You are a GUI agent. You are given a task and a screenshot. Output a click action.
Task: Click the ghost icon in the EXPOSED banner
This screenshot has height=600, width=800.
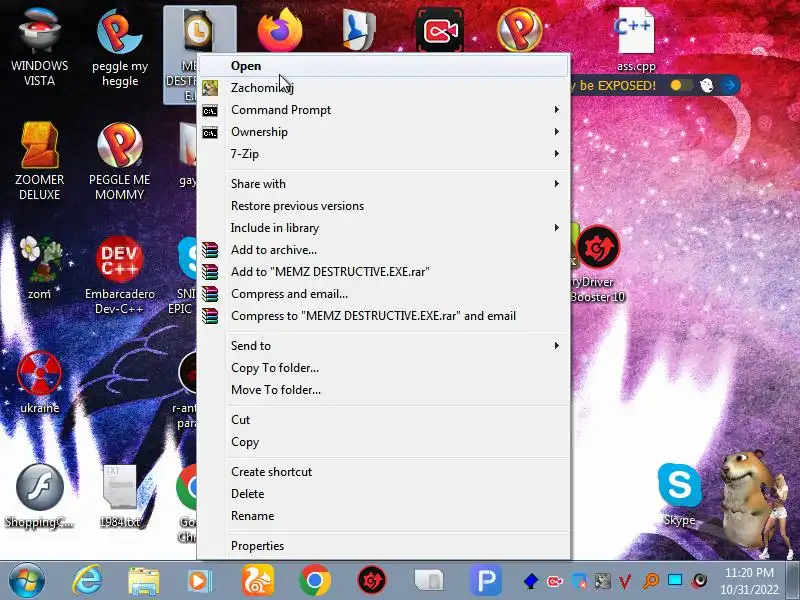coord(707,85)
